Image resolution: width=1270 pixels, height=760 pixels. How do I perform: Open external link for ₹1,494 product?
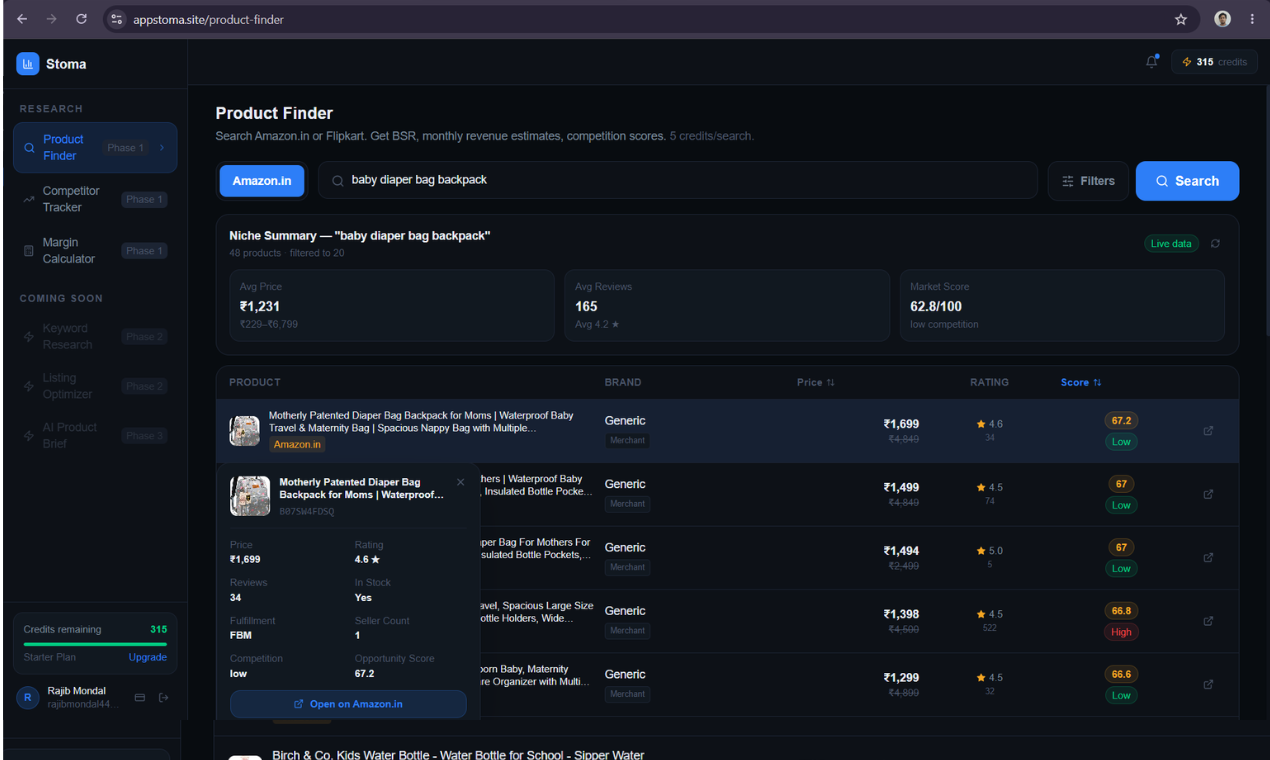click(1208, 558)
